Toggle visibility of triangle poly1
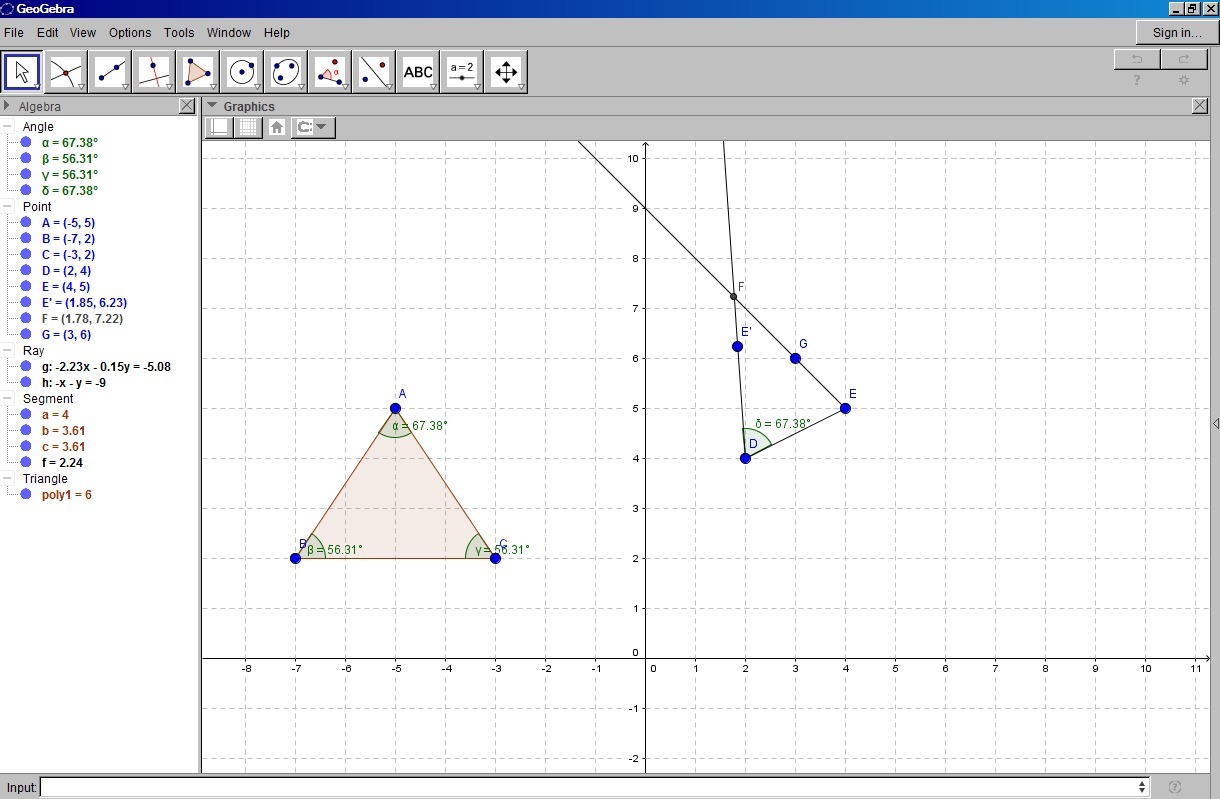Image resolution: width=1220 pixels, height=799 pixels. click(x=27, y=495)
